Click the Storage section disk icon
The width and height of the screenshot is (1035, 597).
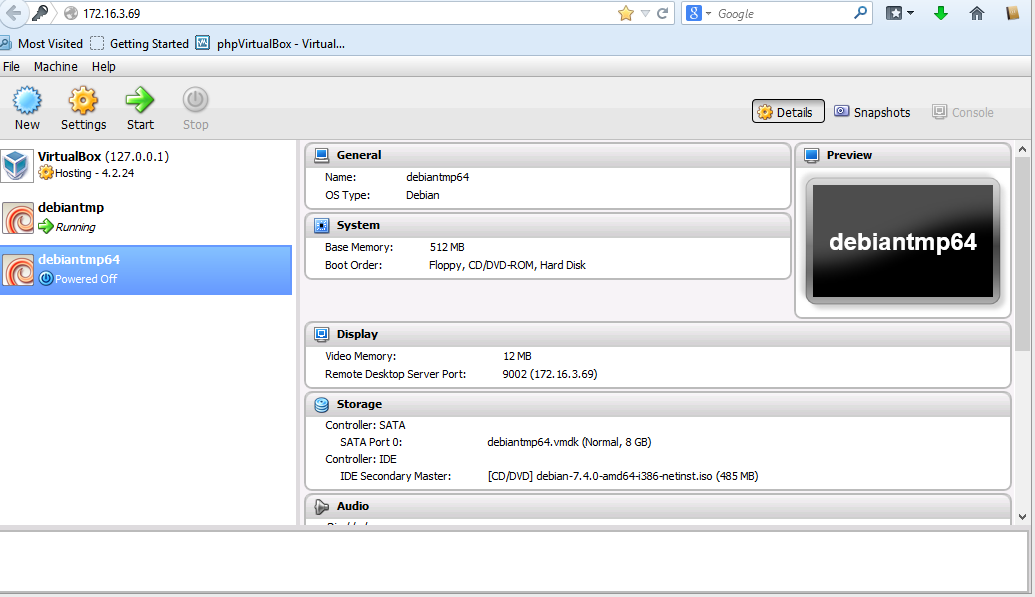click(x=321, y=404)
